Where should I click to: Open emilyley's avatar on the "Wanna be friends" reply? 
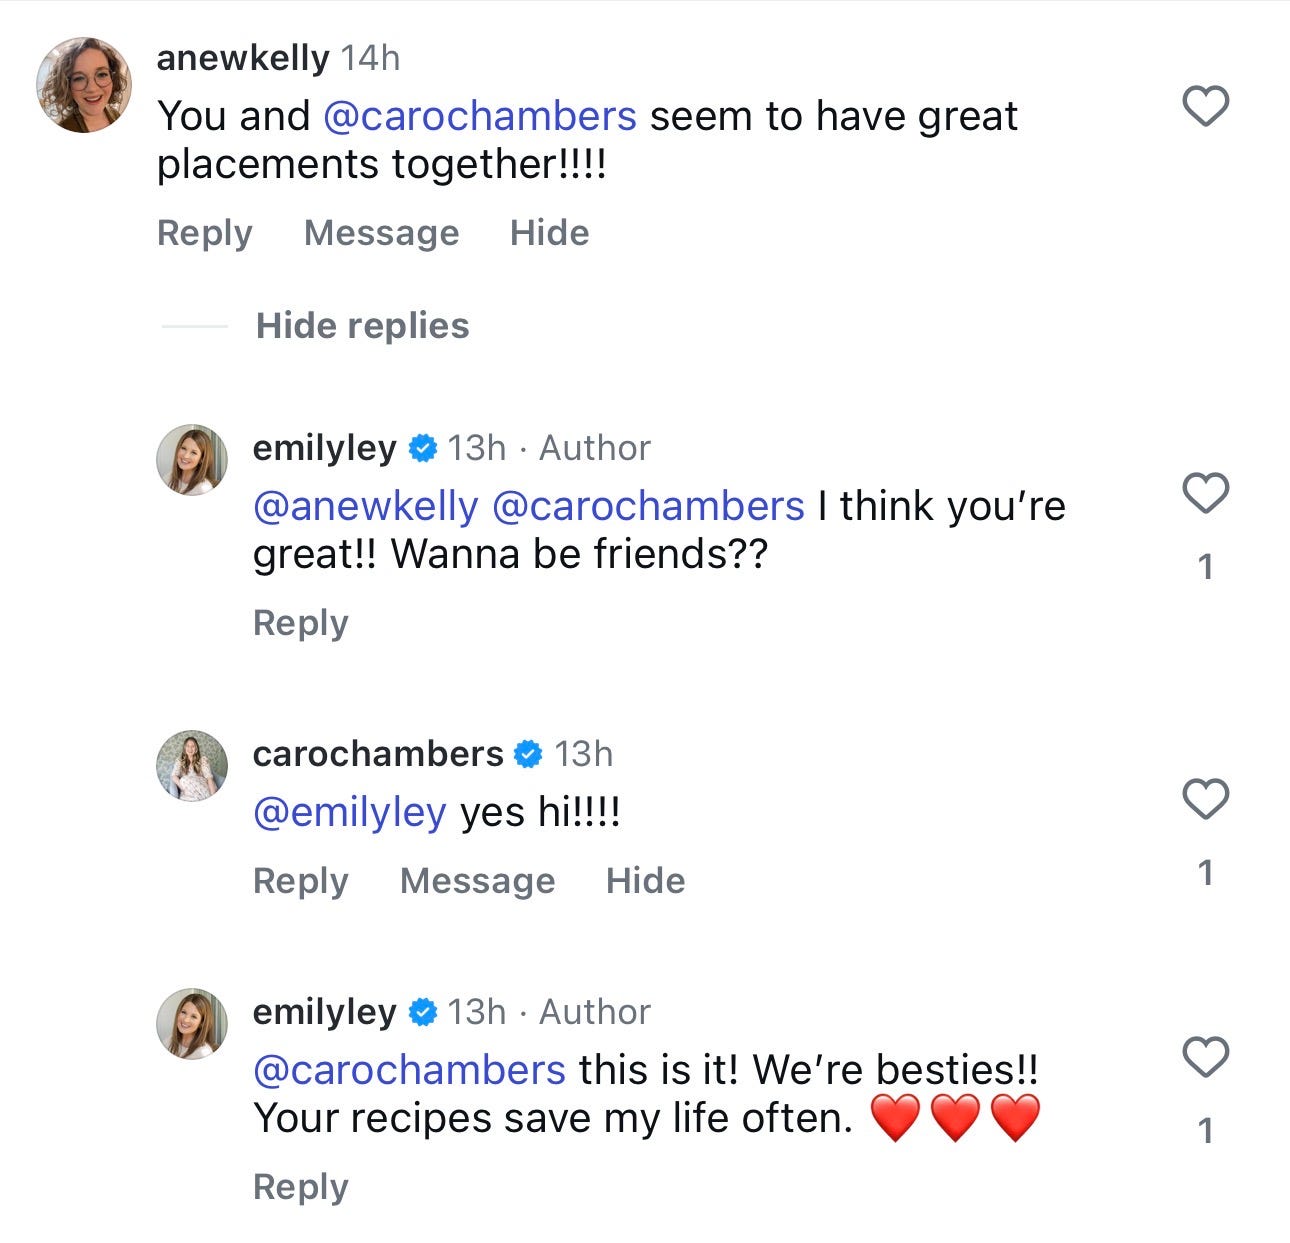(192, 460)
